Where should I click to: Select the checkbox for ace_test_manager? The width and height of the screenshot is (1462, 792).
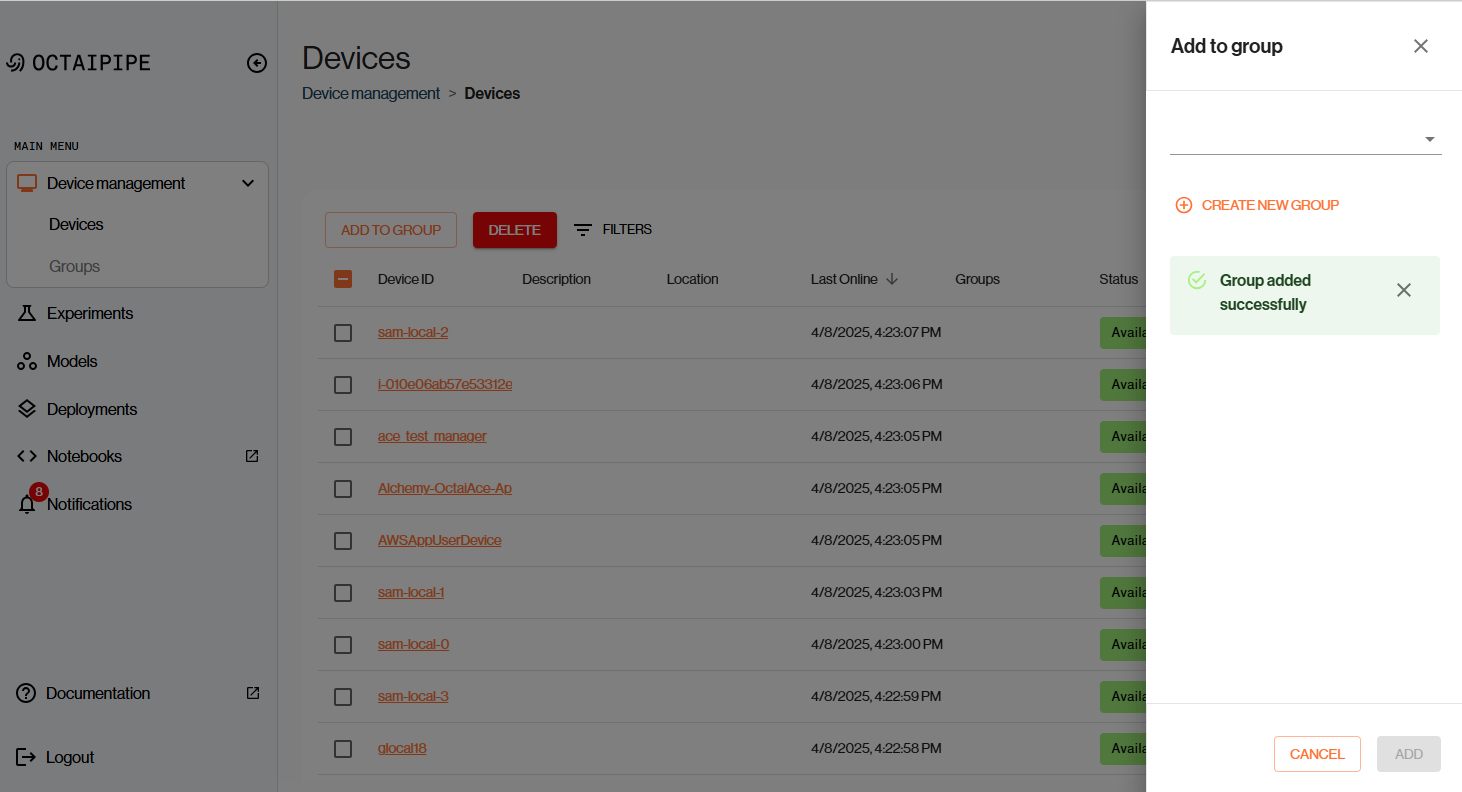click(x=343, y=437)
